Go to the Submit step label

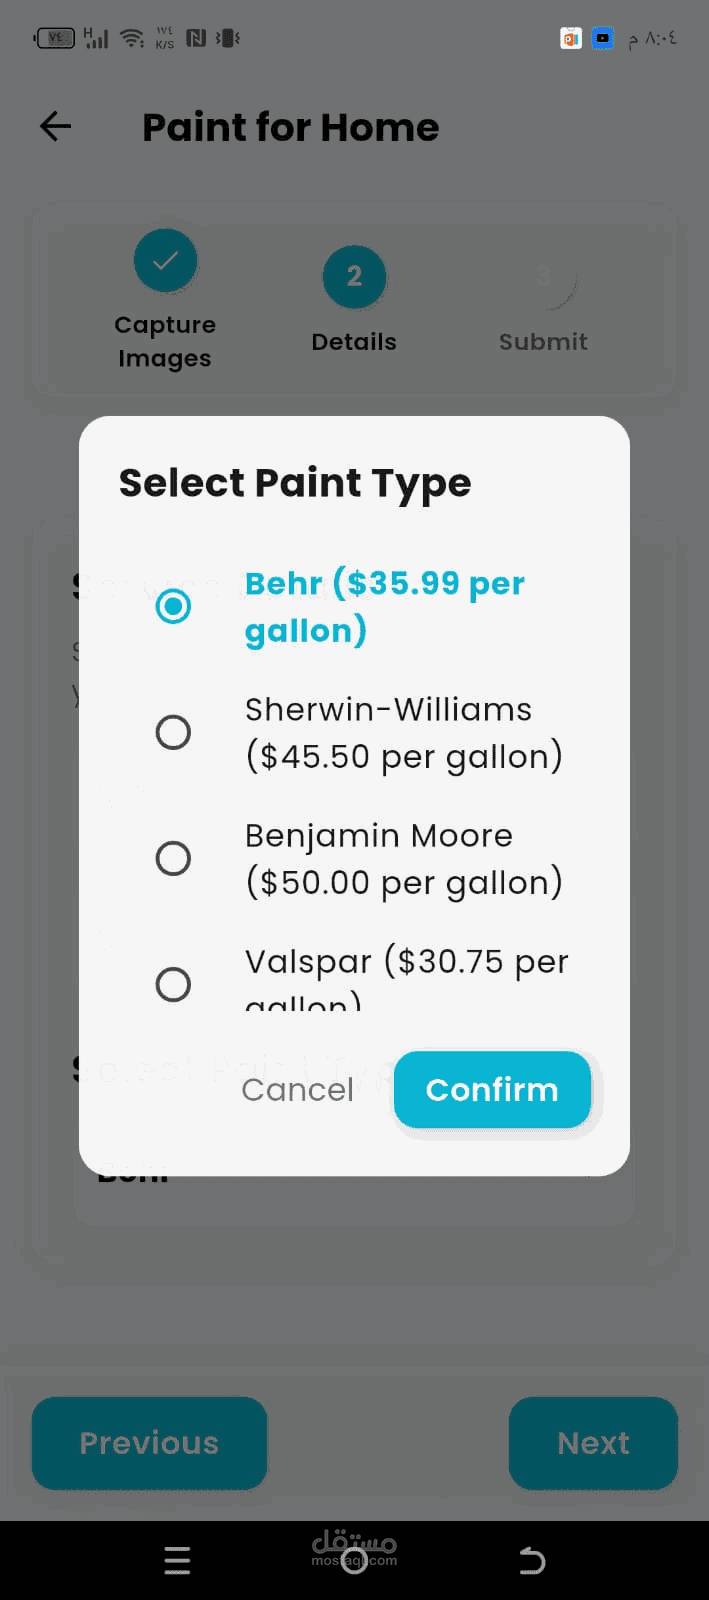click(x=543, y=342)
